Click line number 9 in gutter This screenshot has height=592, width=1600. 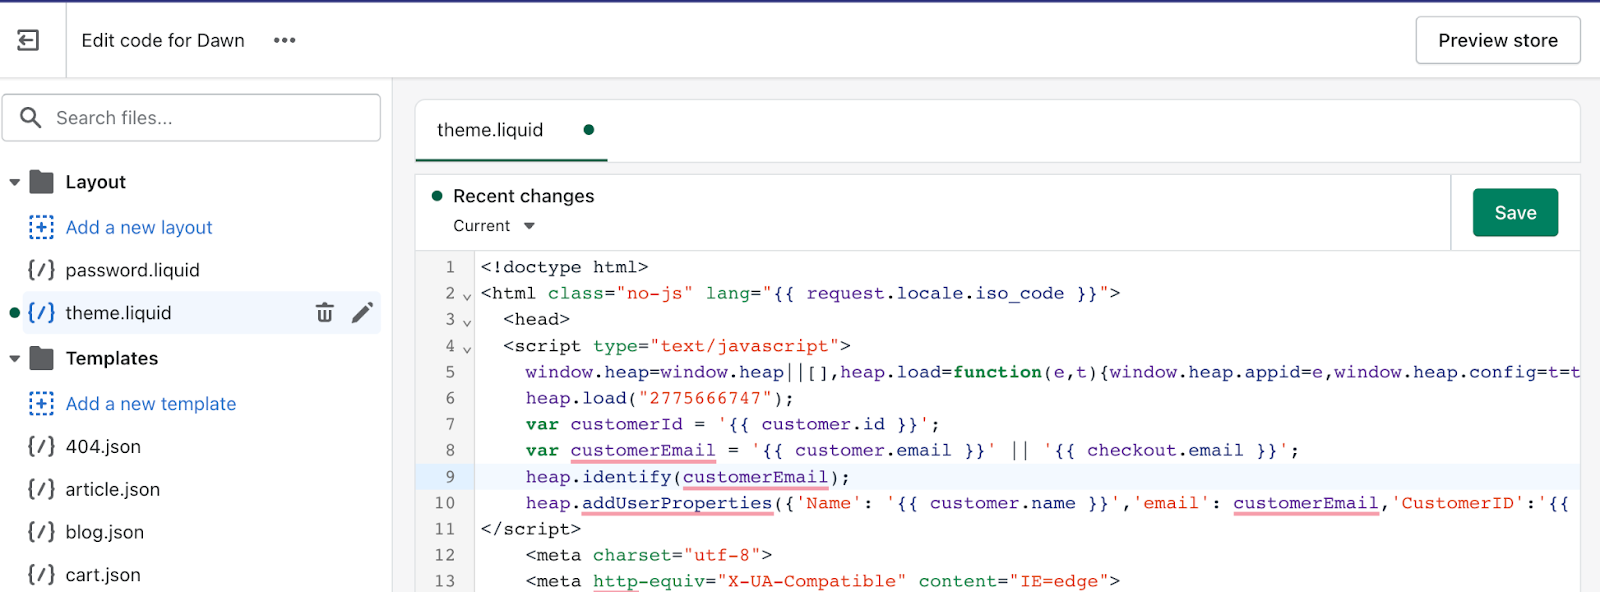(x=450, y=477)
